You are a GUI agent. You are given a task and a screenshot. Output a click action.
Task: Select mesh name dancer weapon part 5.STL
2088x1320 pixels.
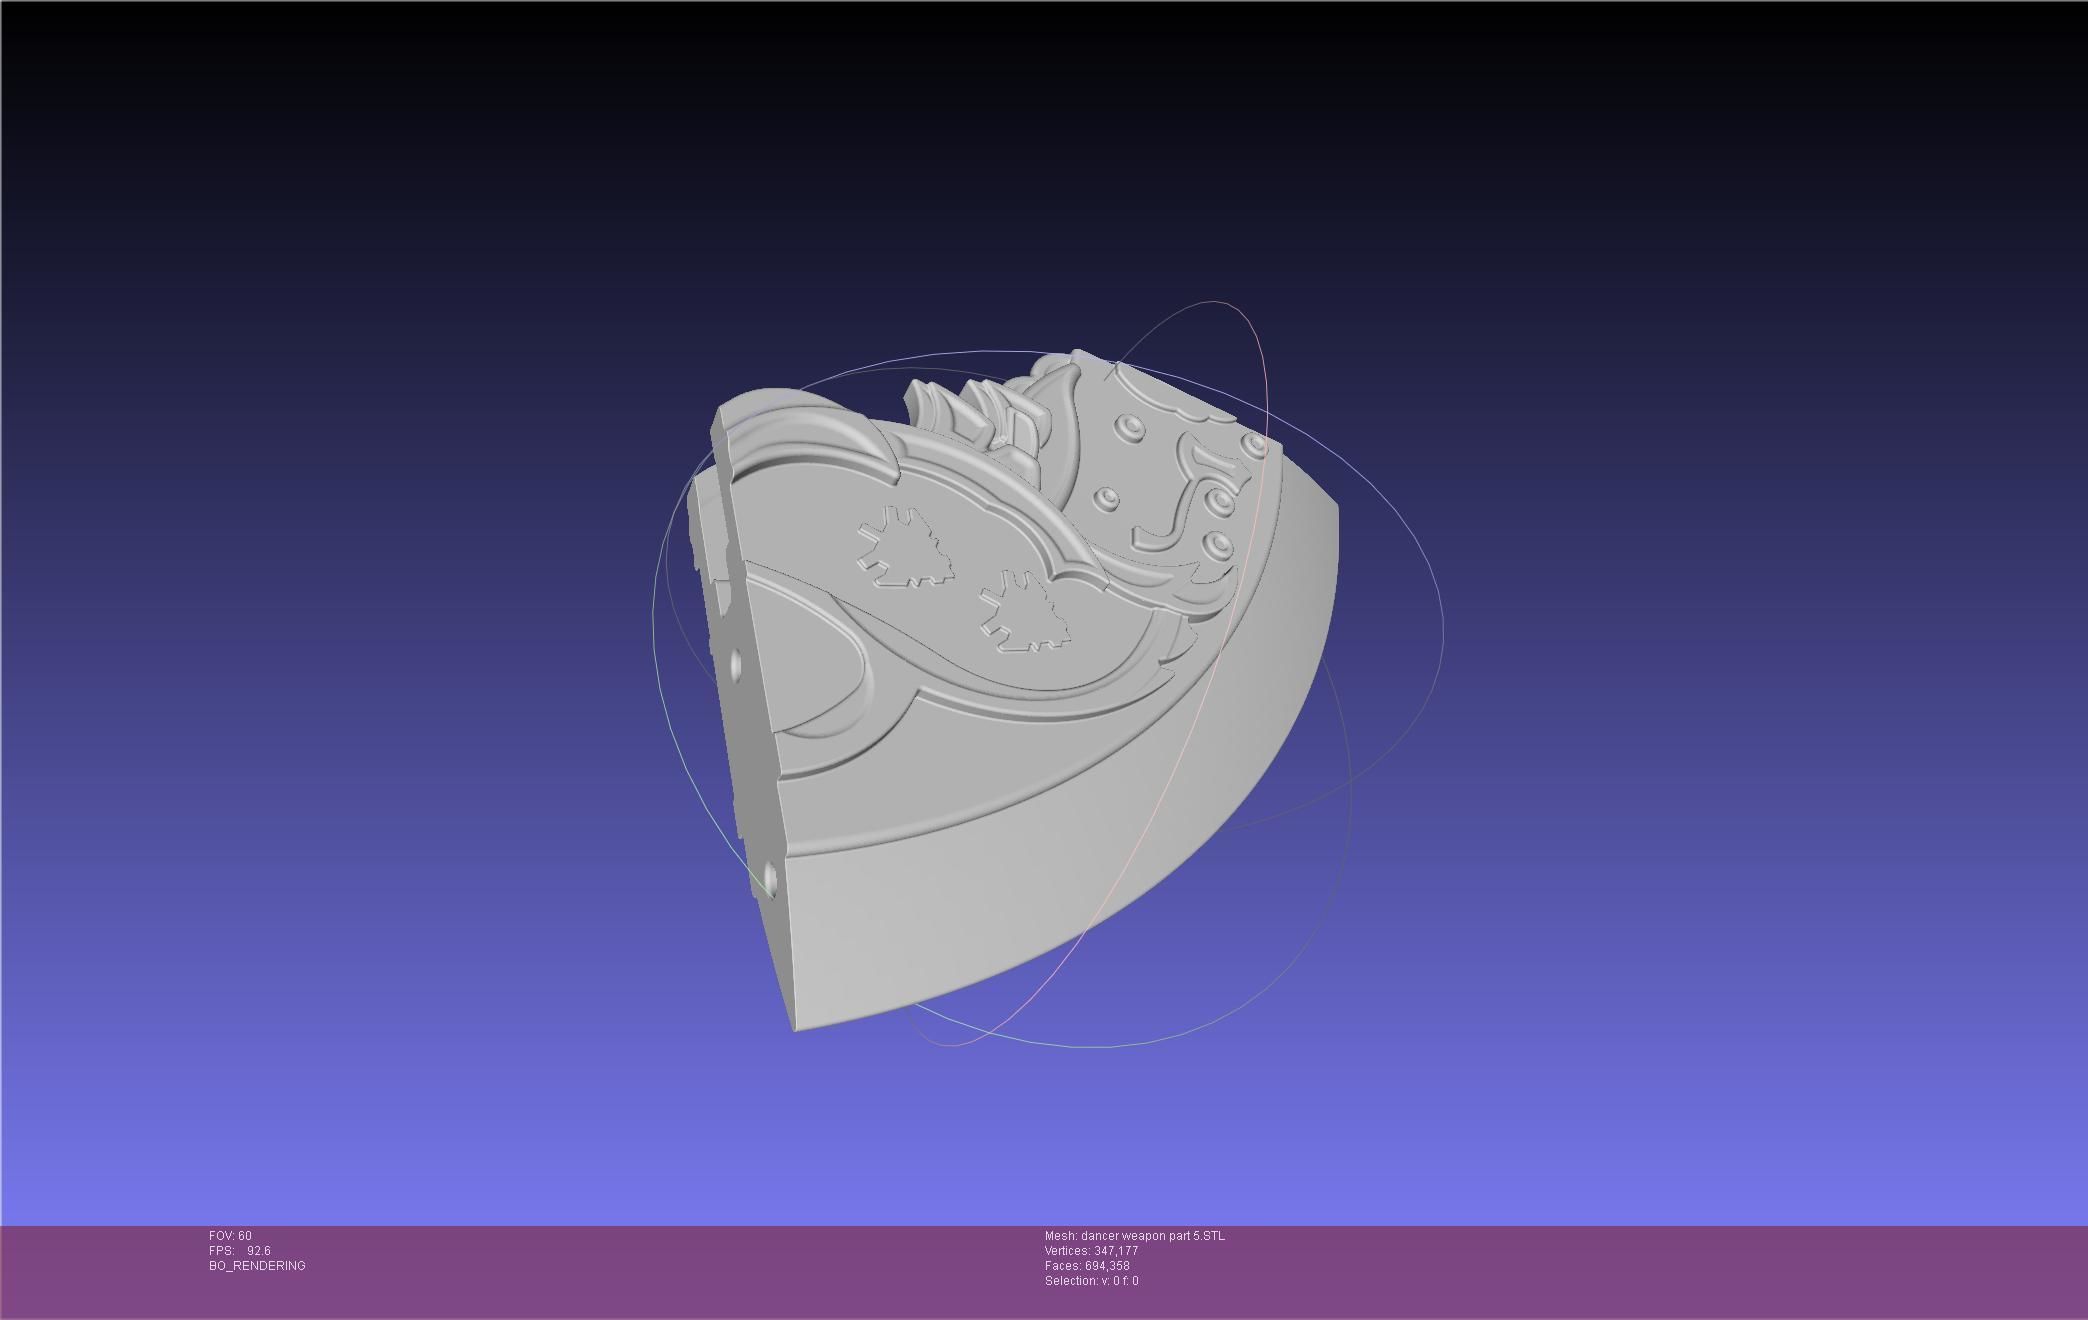point(1135,1236)
